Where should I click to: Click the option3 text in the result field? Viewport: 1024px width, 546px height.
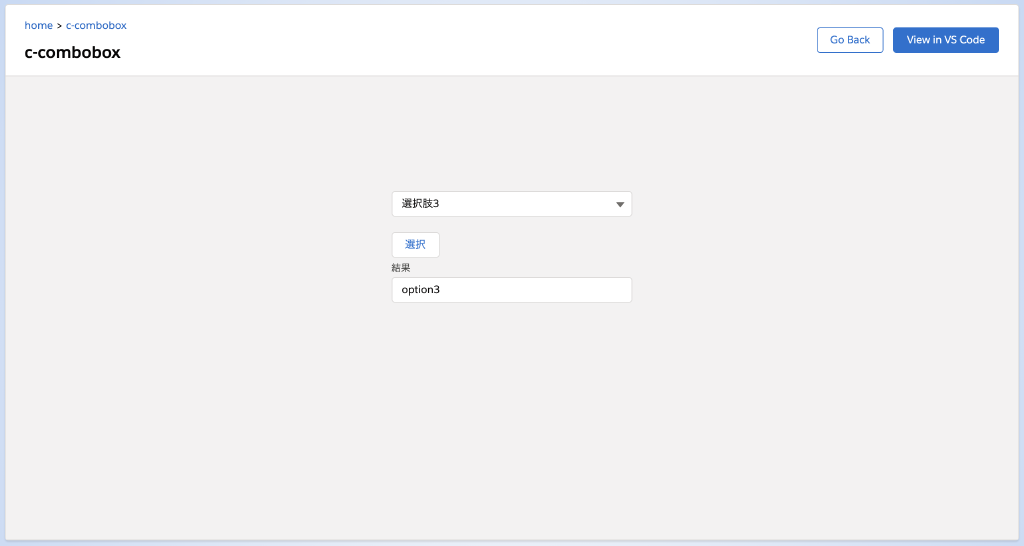coord(421,290)
